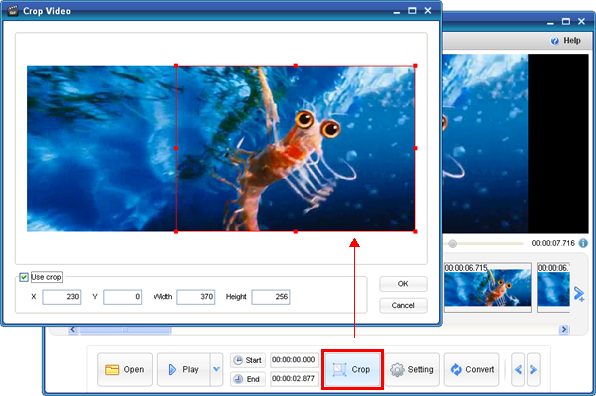The height and width of the screenshot is (396, 596).
Task: Open the Crop tool
Action: [x=352, y=369]
